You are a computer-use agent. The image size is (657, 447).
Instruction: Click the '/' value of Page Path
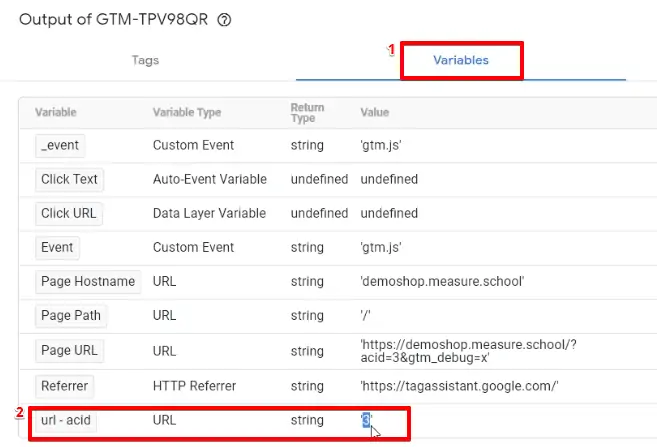coord(365,315)
